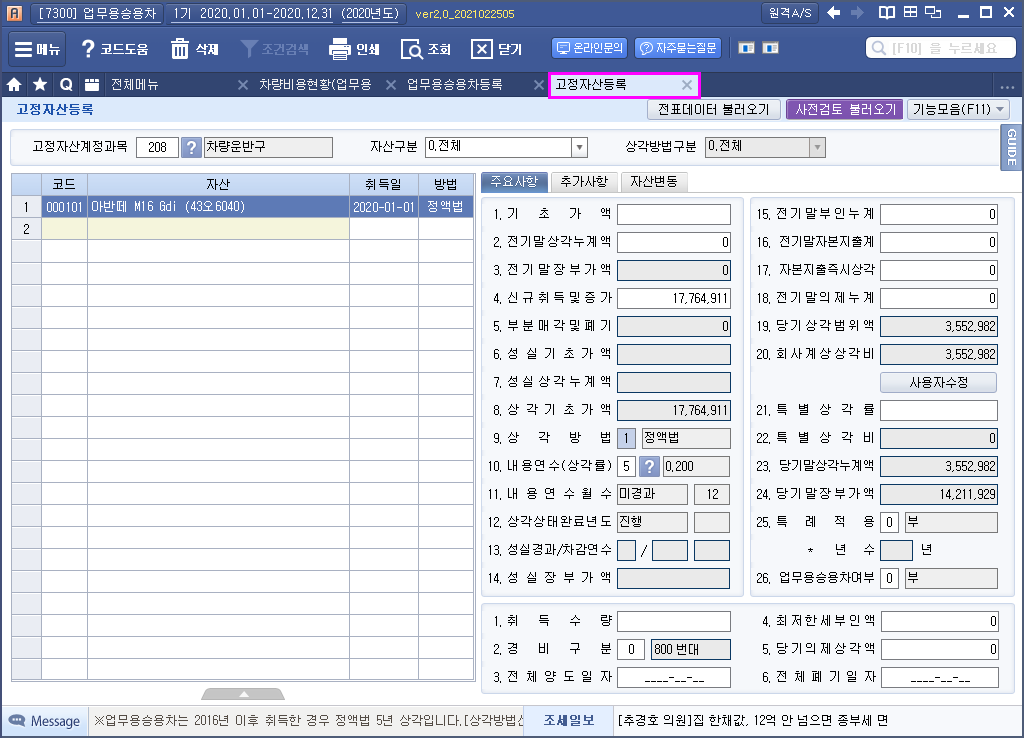Click the 코드도움 help toolbar button
Viewport: 1024px width, 738px height.
[115, 49]
